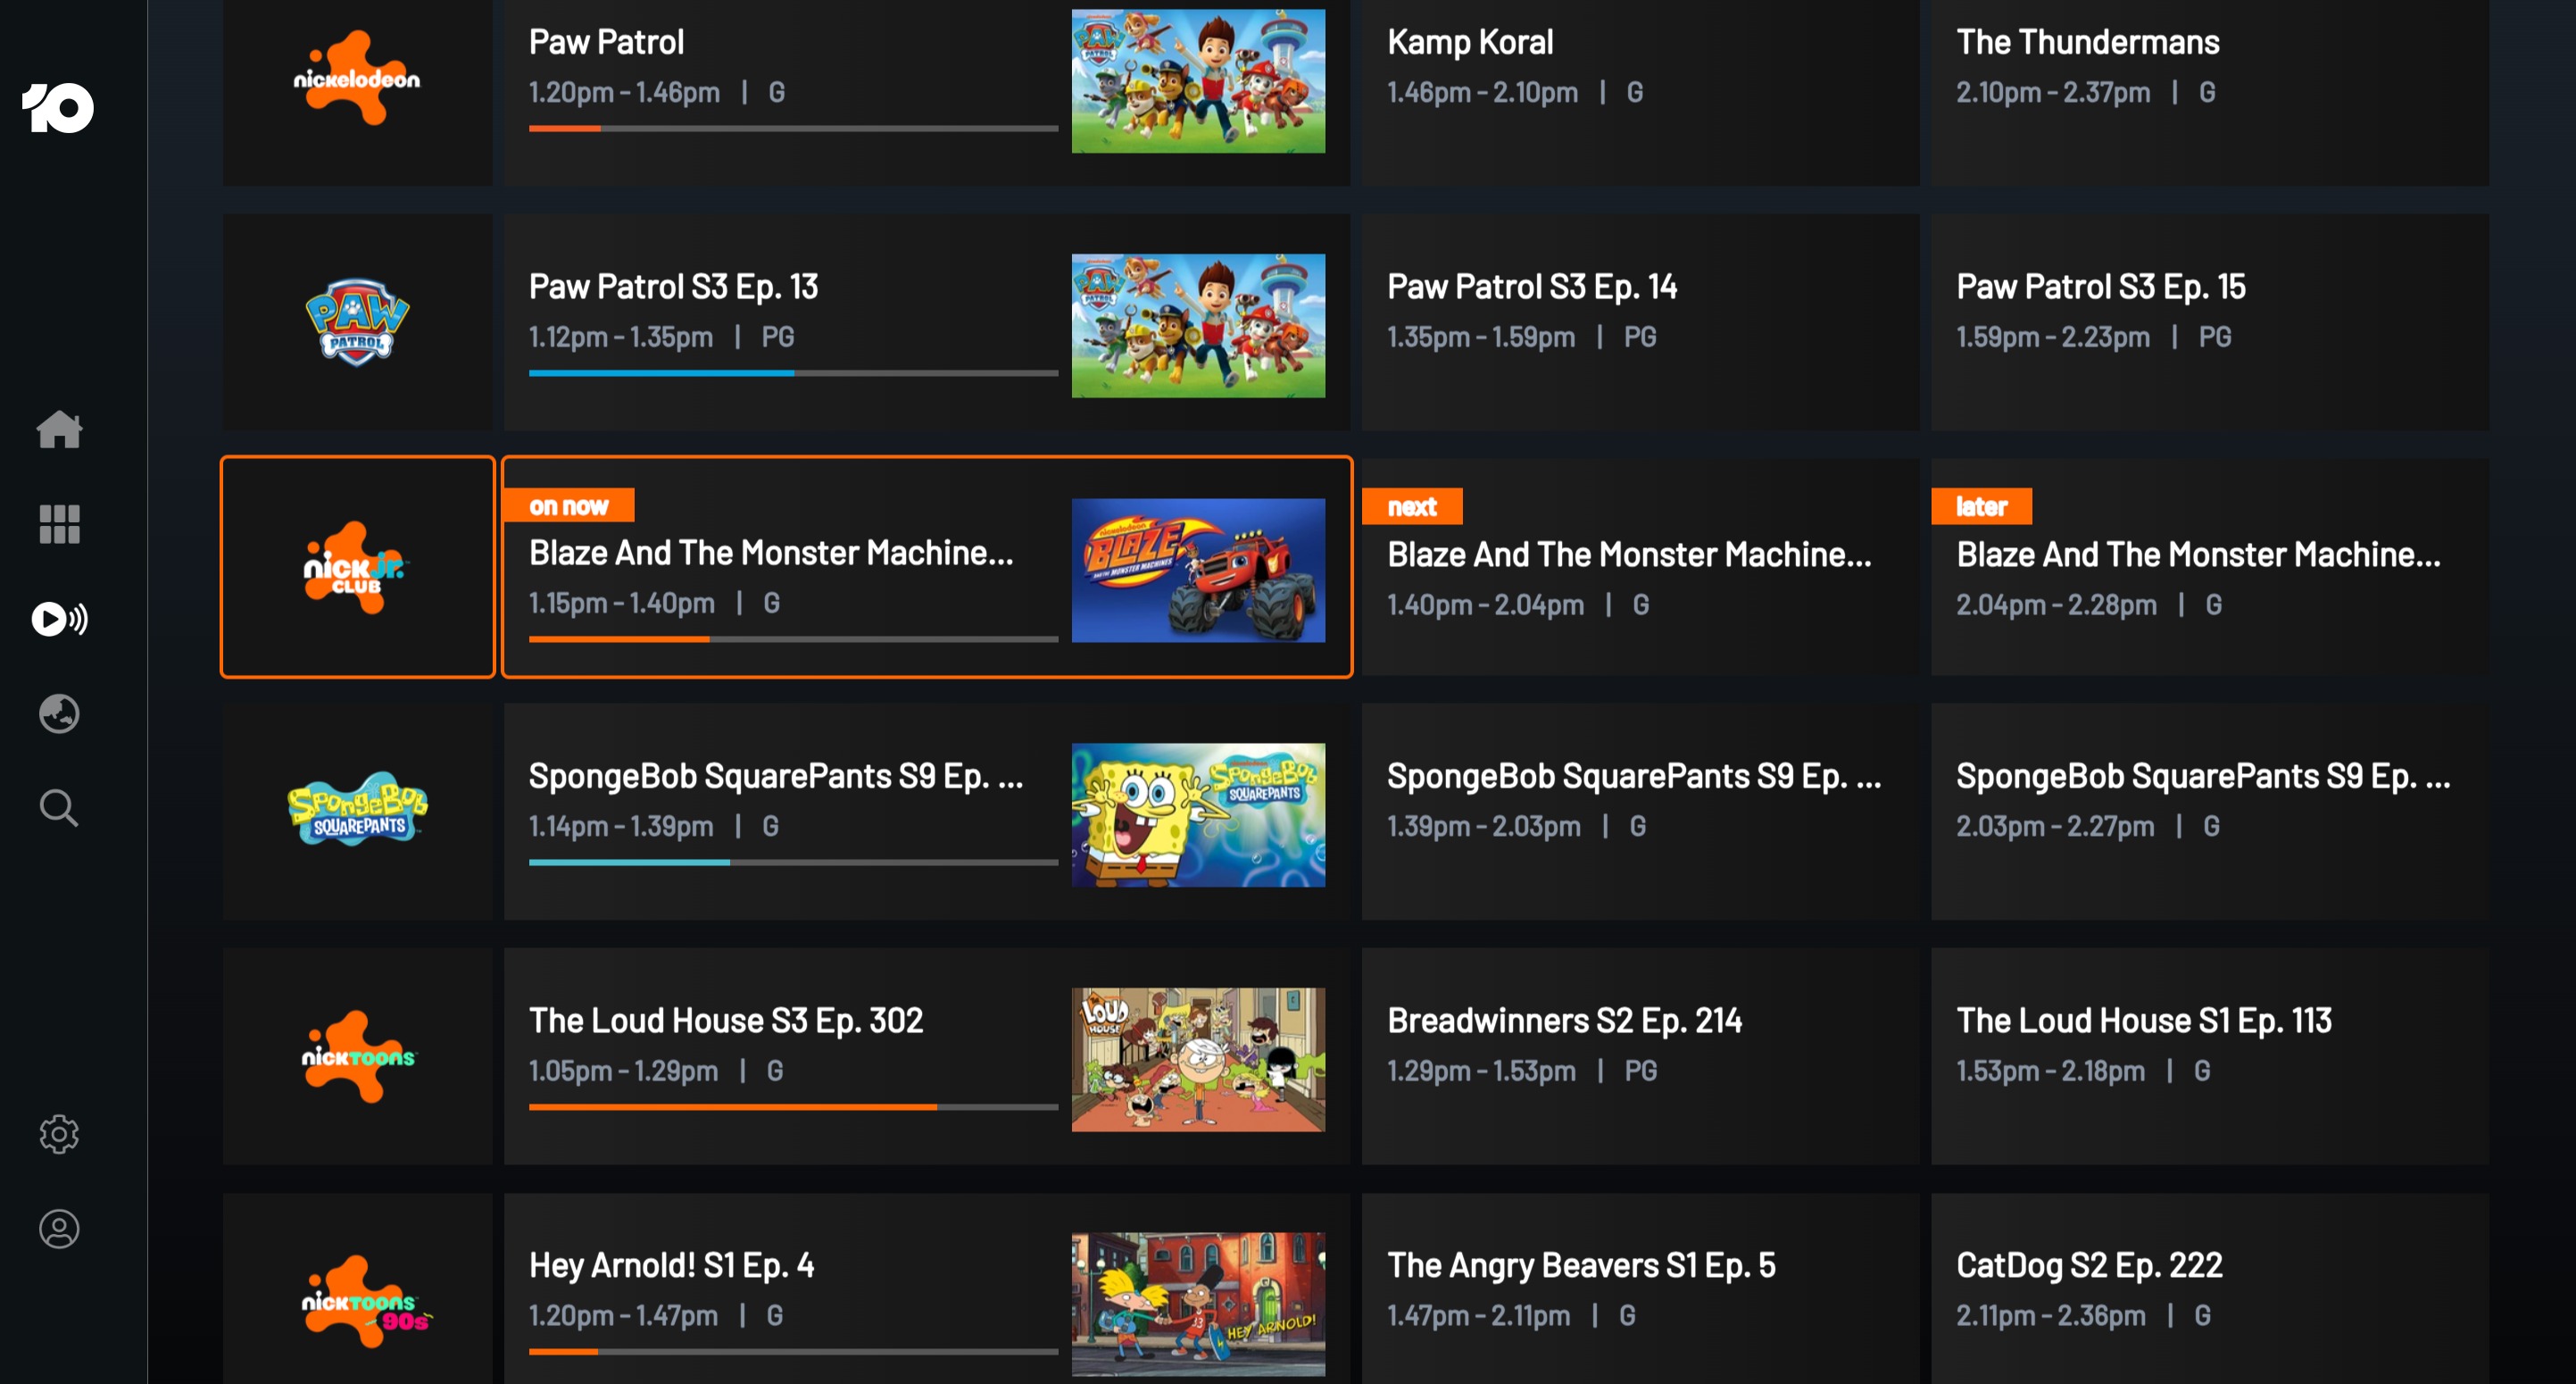Screen dimensions: 2576x1384
Task: Open the Nickelodeon Paw Patrol thumbnail
Action: pyautogui.click(x=1198, y=81)
